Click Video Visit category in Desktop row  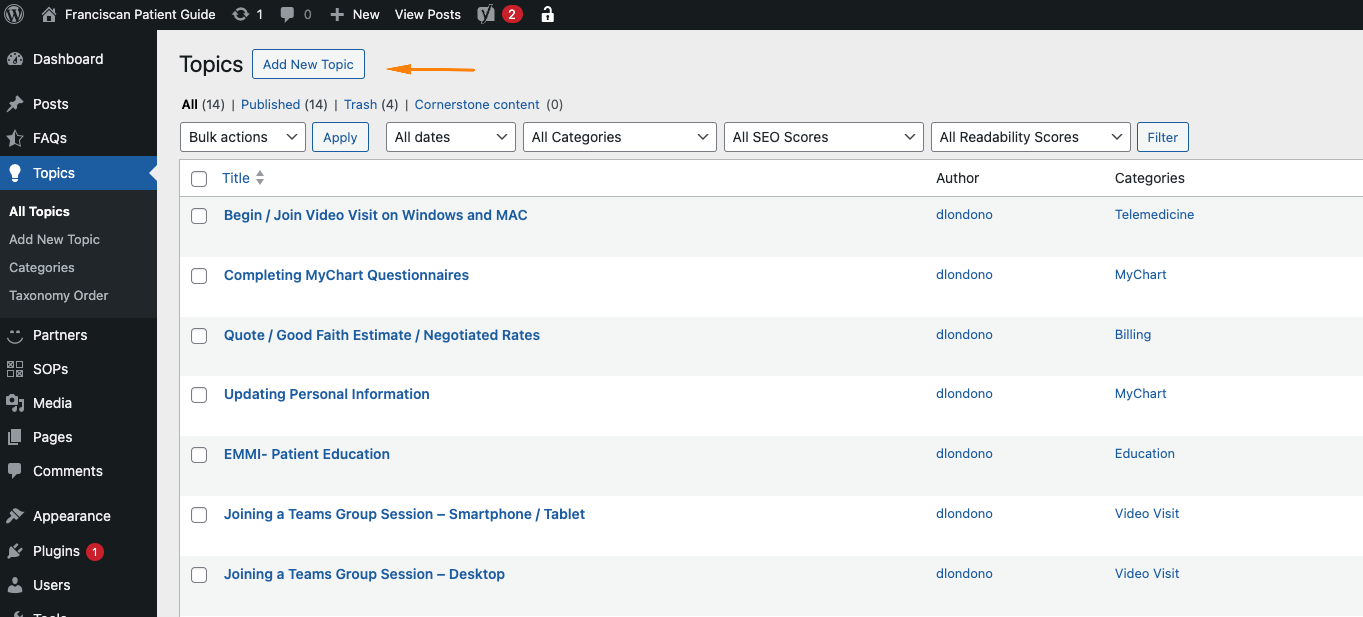pos(1147,574)
